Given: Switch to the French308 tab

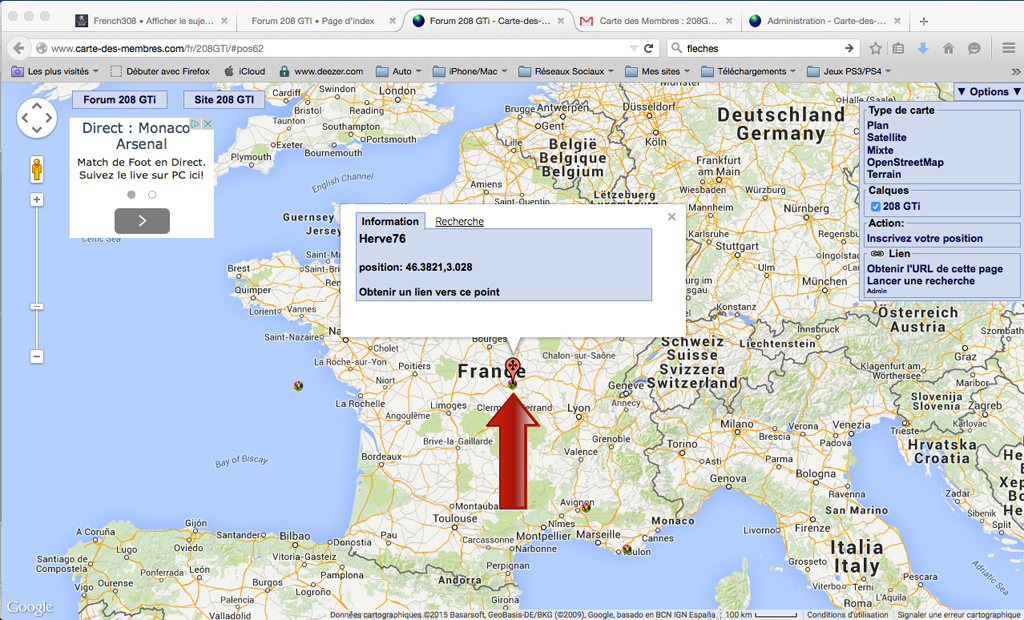Looking at the screenshot, I should point(153,21).
